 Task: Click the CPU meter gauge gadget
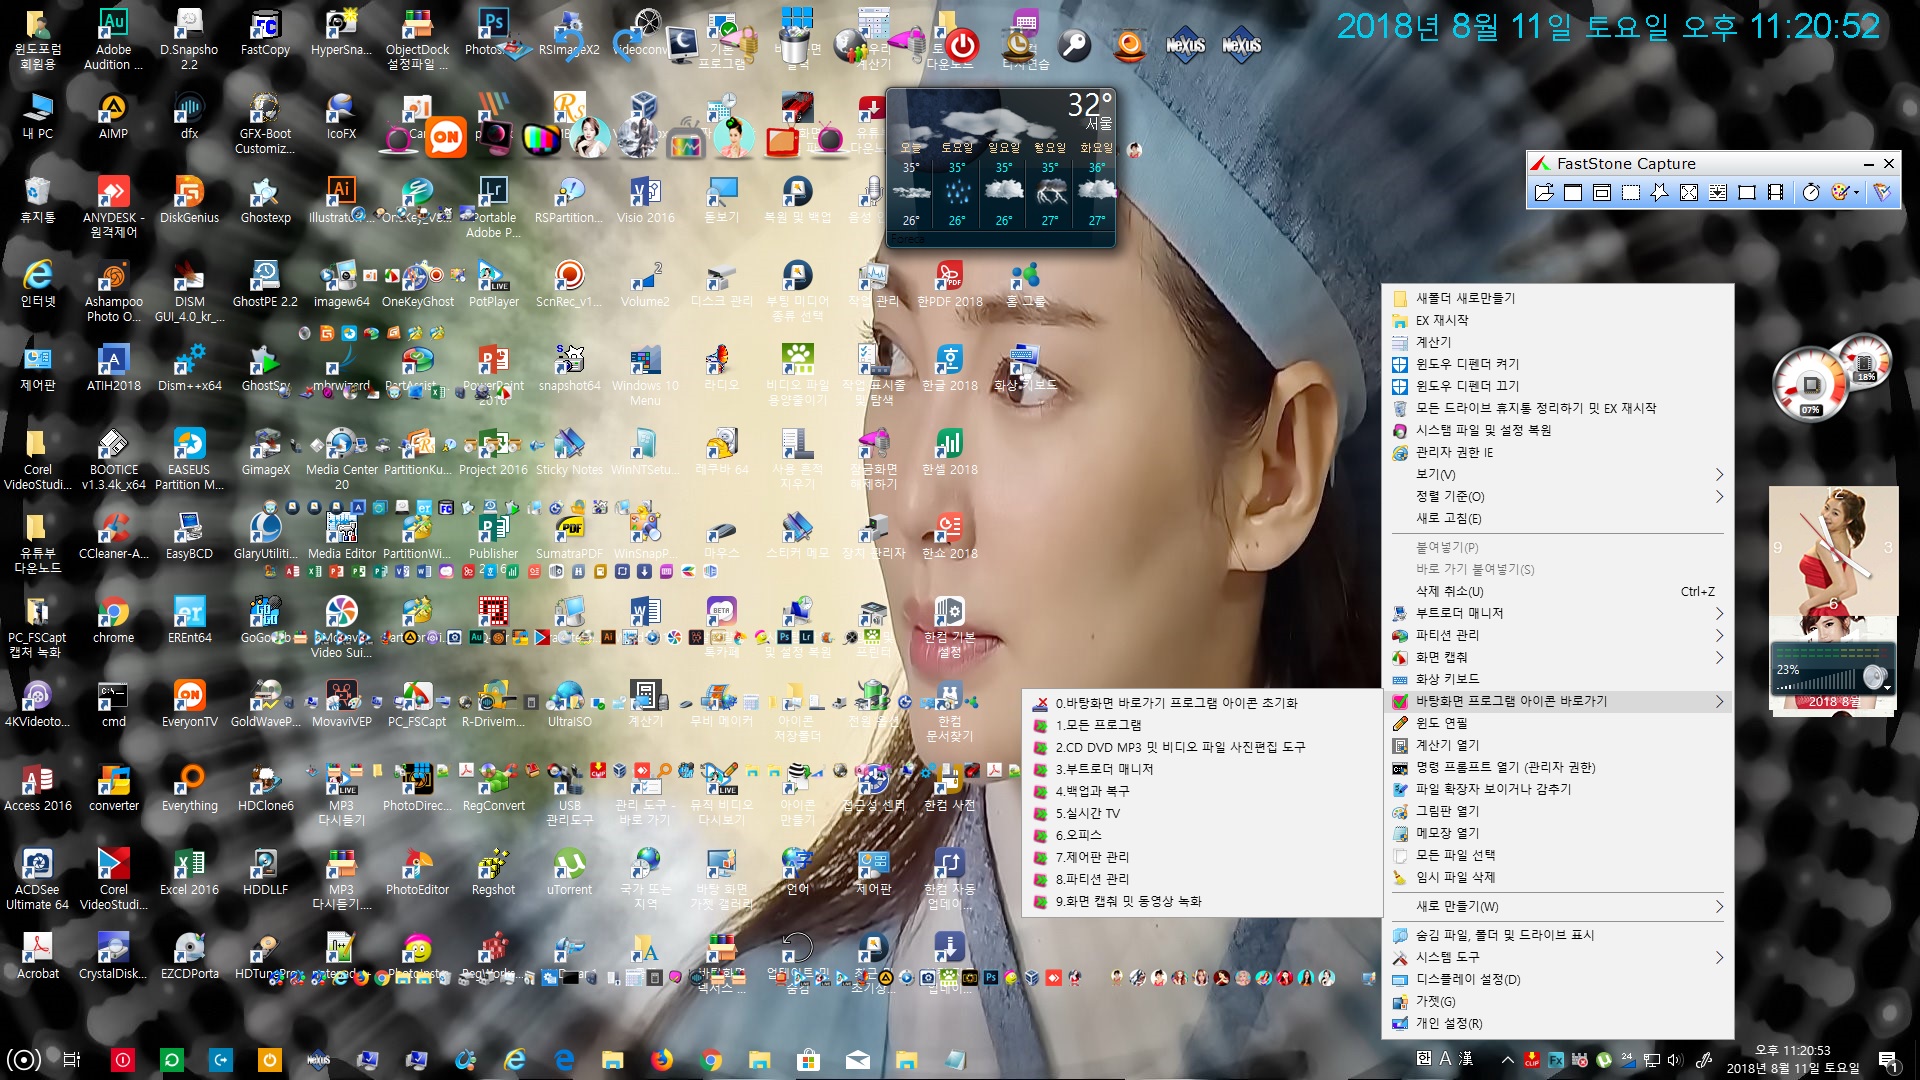pos(1812,384)
